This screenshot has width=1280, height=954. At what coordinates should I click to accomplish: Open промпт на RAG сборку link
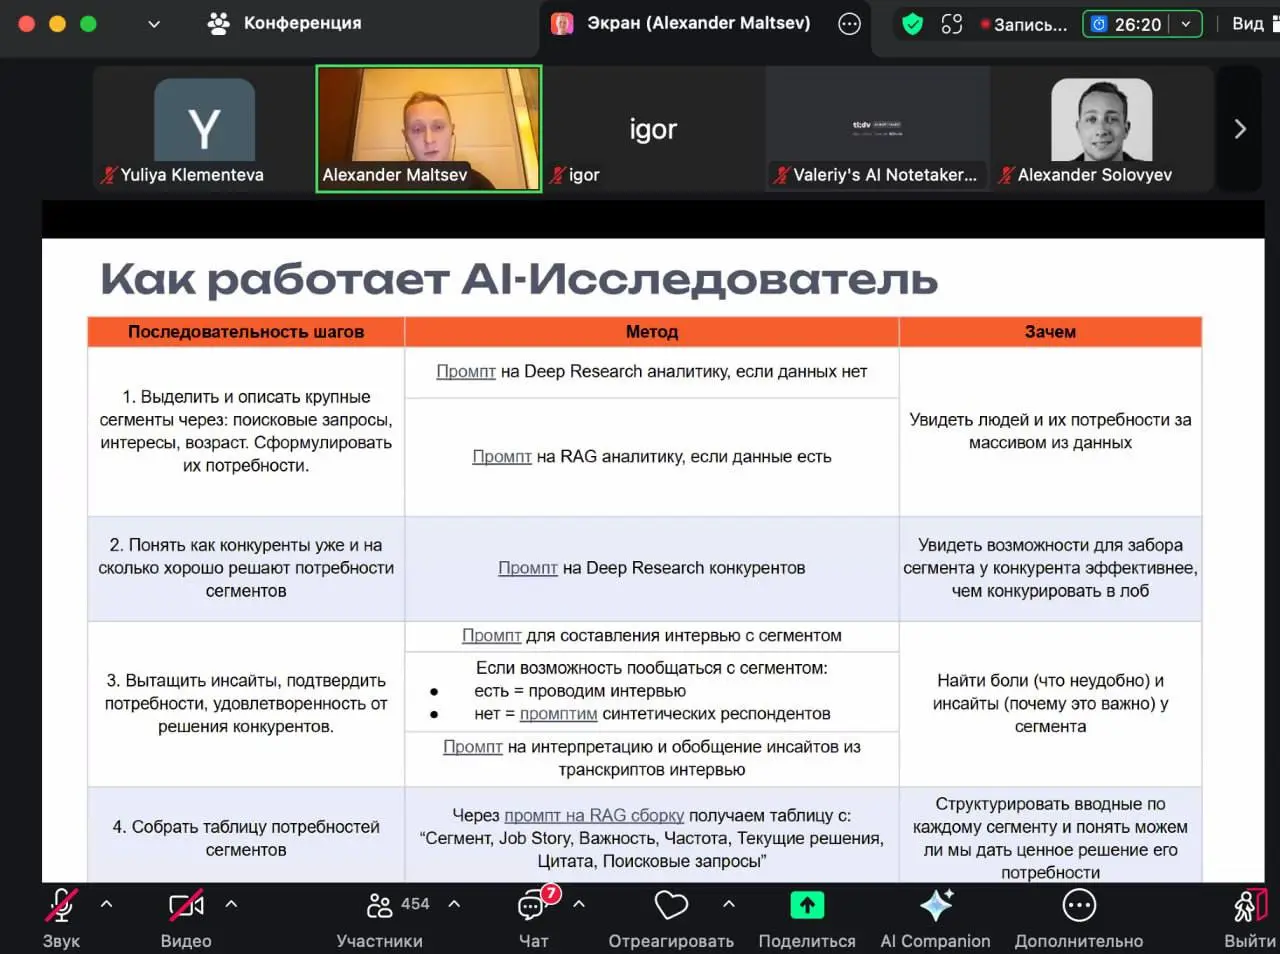(x=594, y=815)
